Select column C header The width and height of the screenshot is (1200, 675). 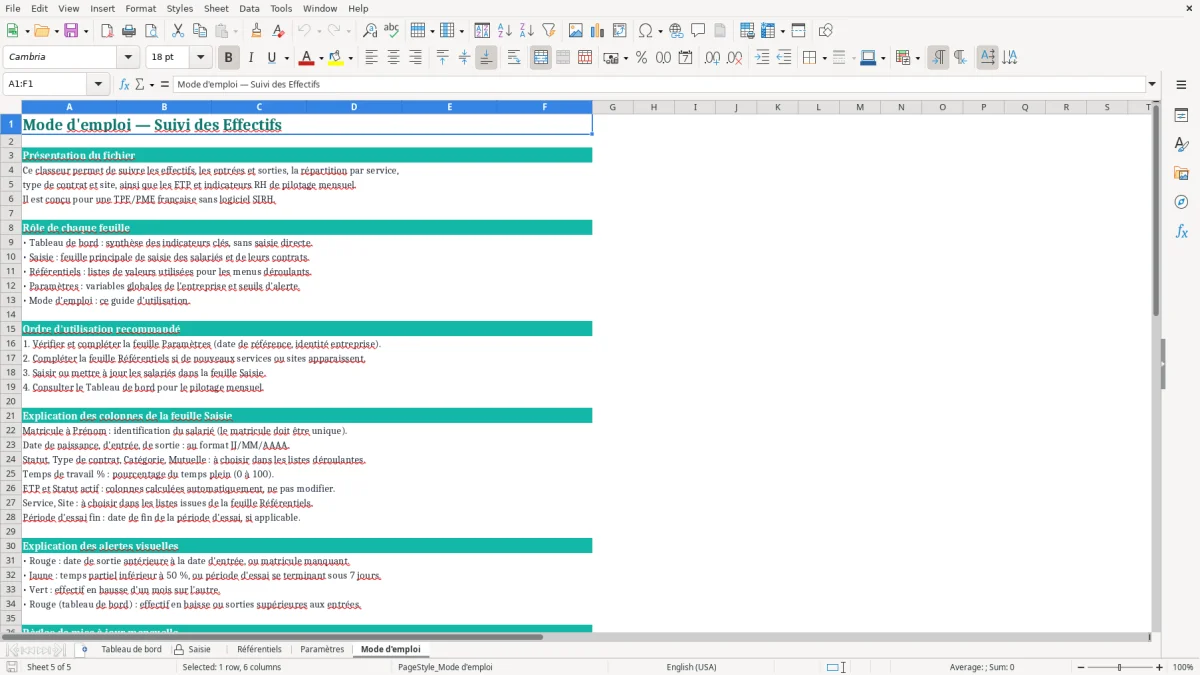[259, 107]
